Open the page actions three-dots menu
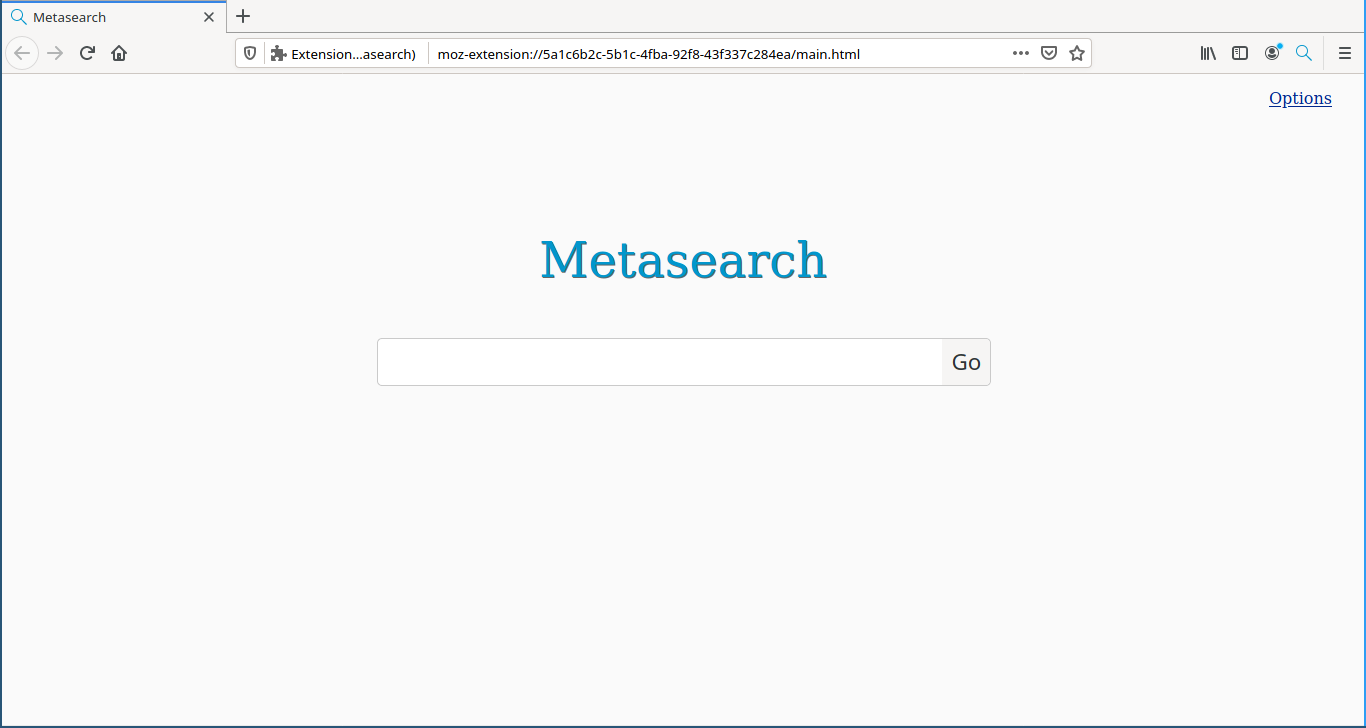1366x728 pixels. (1021, 54)
